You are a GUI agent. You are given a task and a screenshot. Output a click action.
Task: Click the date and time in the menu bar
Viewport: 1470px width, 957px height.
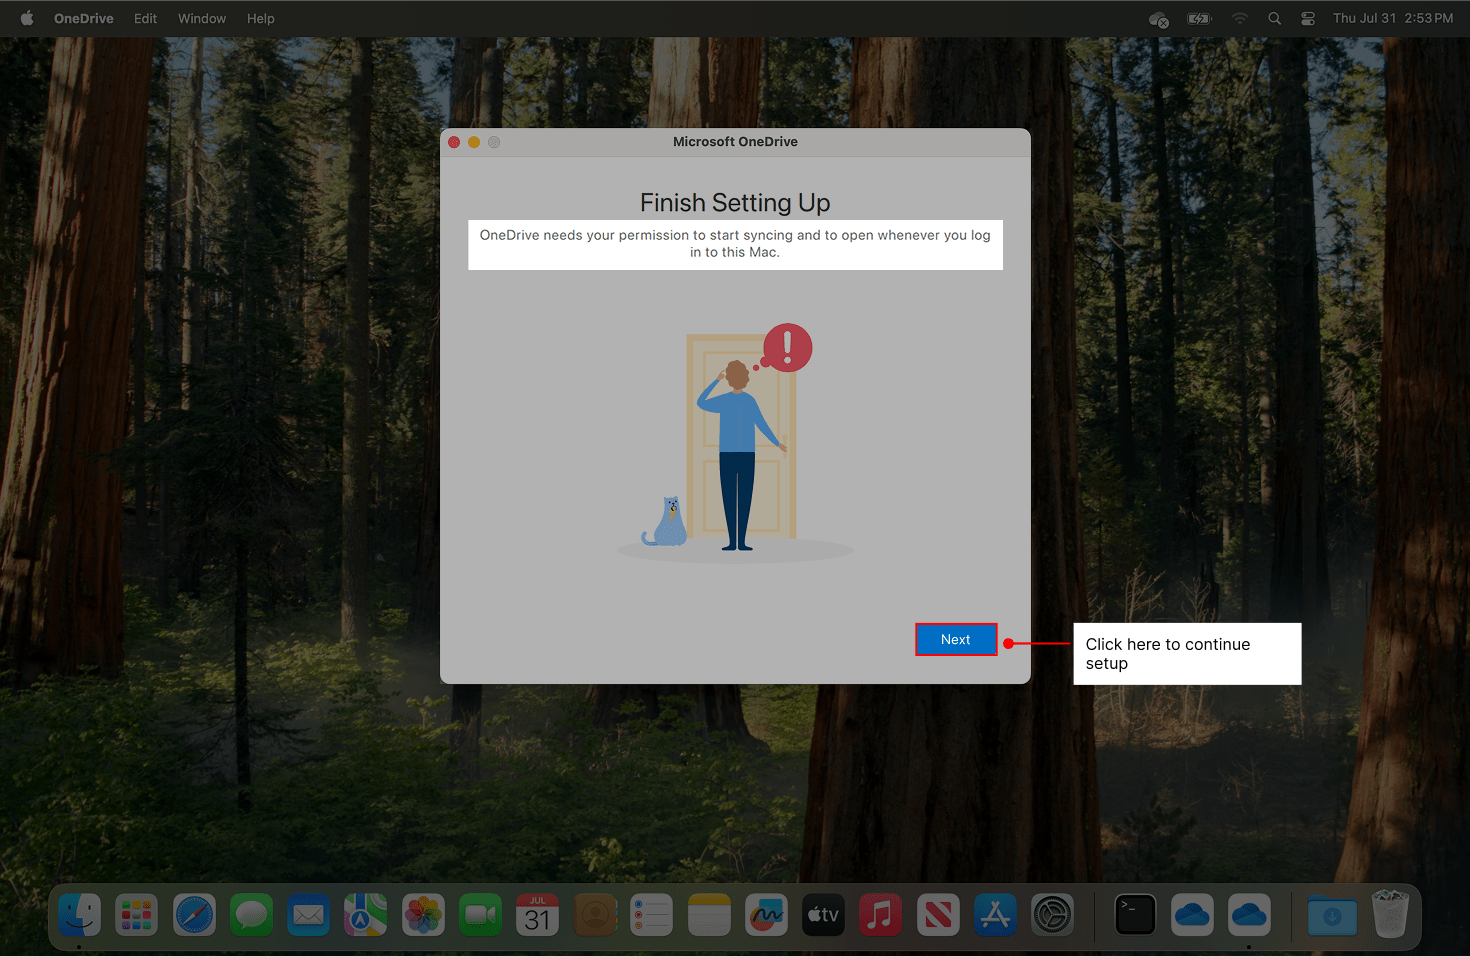coord(1392,19)
